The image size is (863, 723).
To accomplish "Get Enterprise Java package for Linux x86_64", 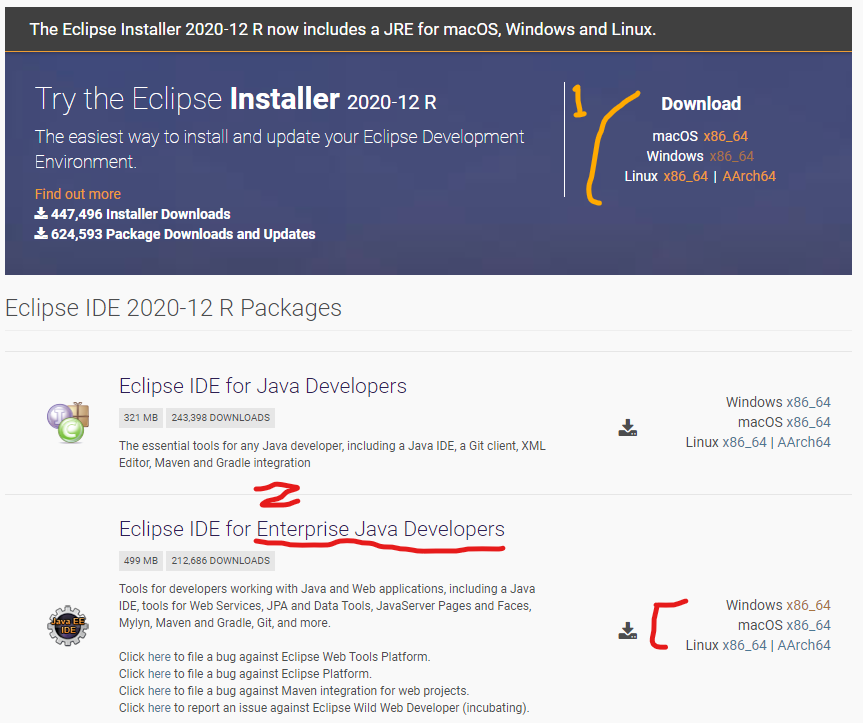I will [x=744, y=645].
